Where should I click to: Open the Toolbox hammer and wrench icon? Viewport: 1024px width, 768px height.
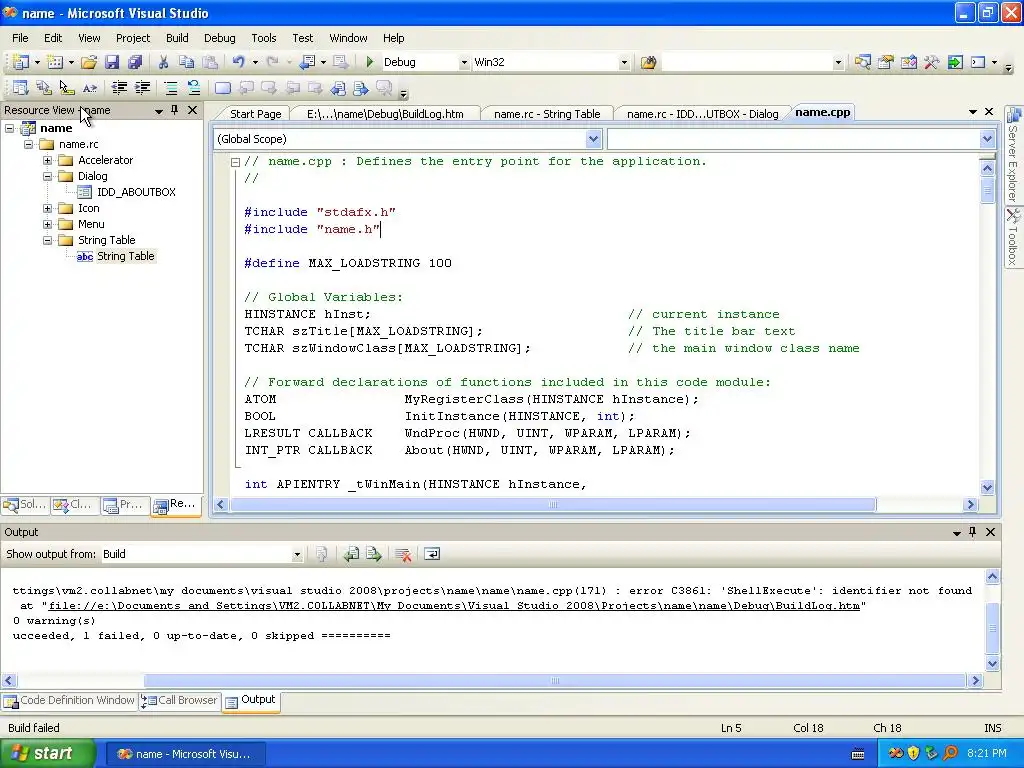931,62
